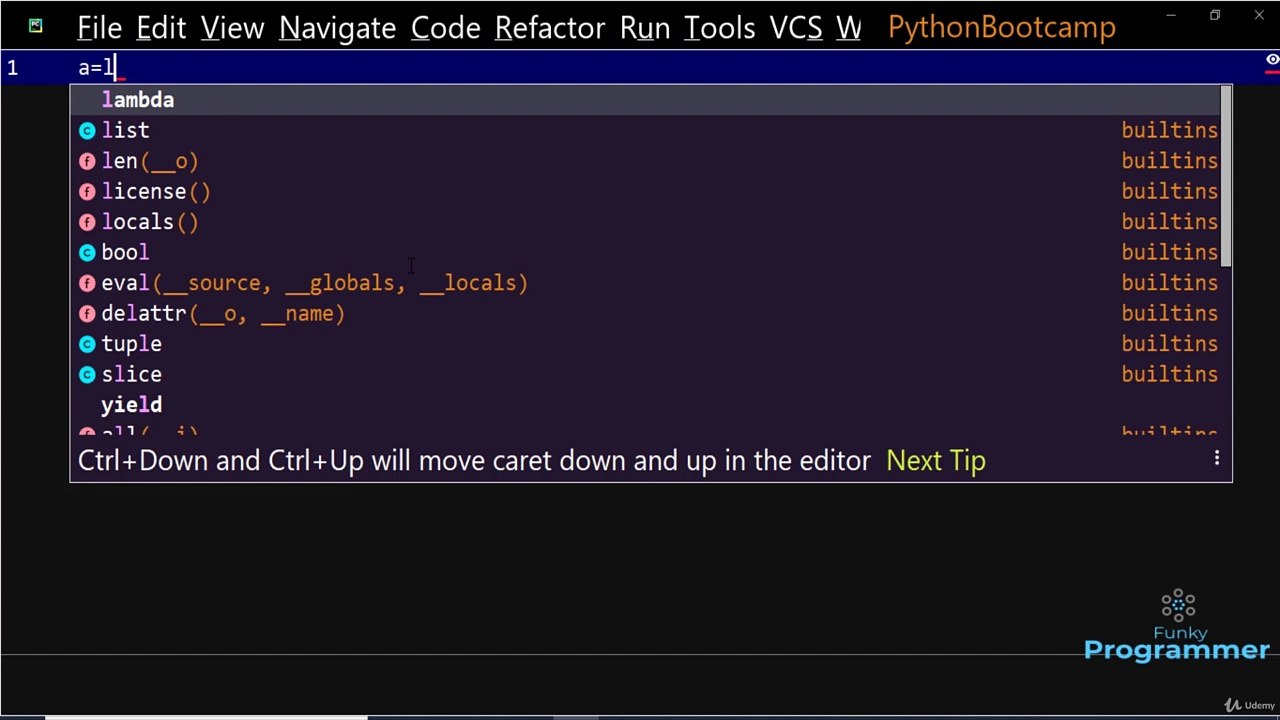Image resolution: width=1280 pixels, height=720 pixels.
Task: Choose the len(__o) function suggestion
Action: 651,161
